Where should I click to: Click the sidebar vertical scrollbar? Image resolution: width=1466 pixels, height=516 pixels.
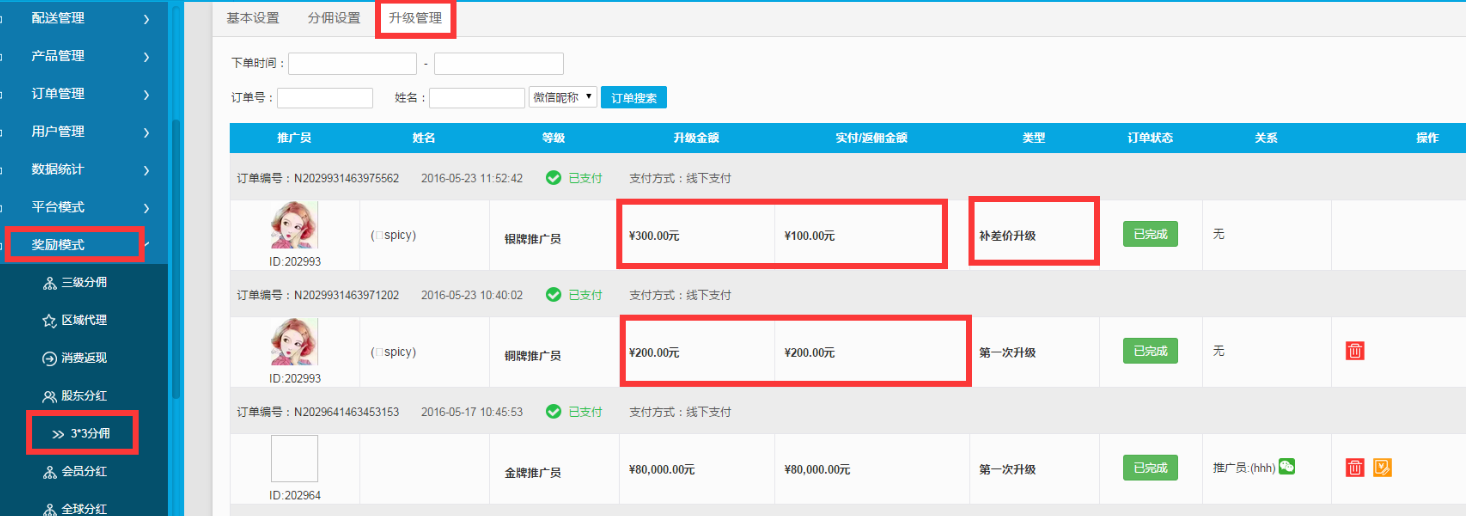(x=176, y=260)
